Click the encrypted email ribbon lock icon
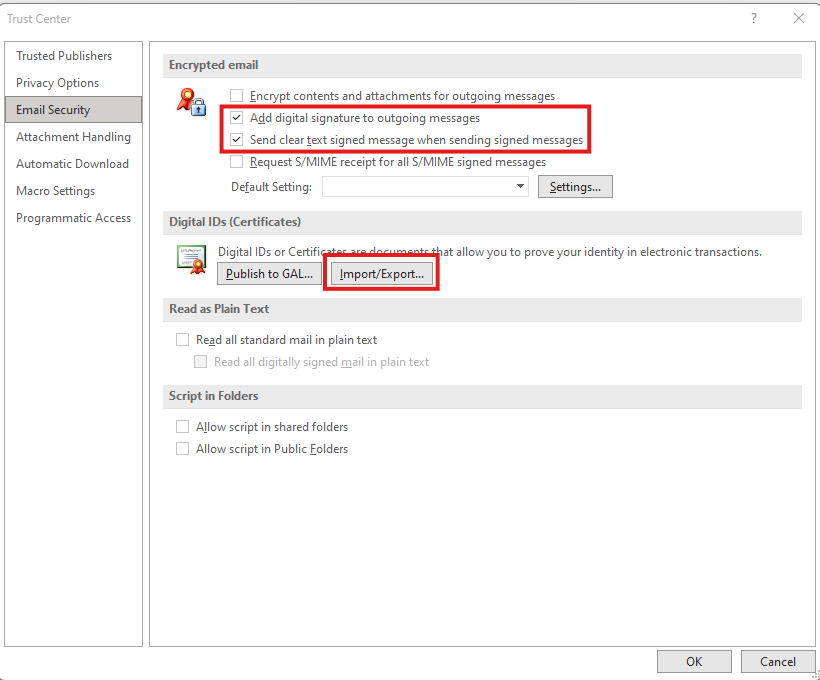 (x=191, y=102)
